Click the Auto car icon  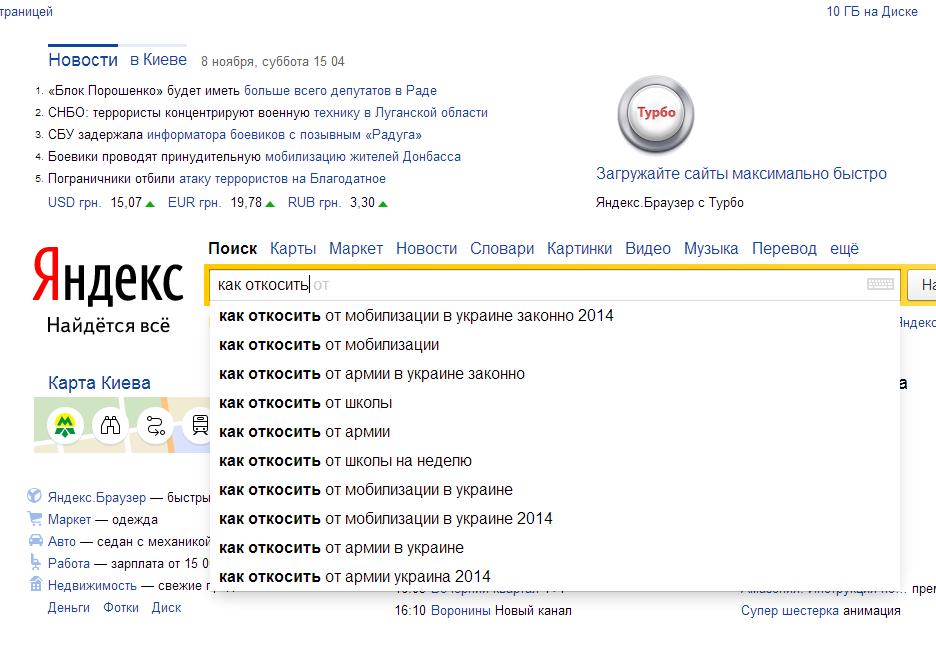[35, 540]
